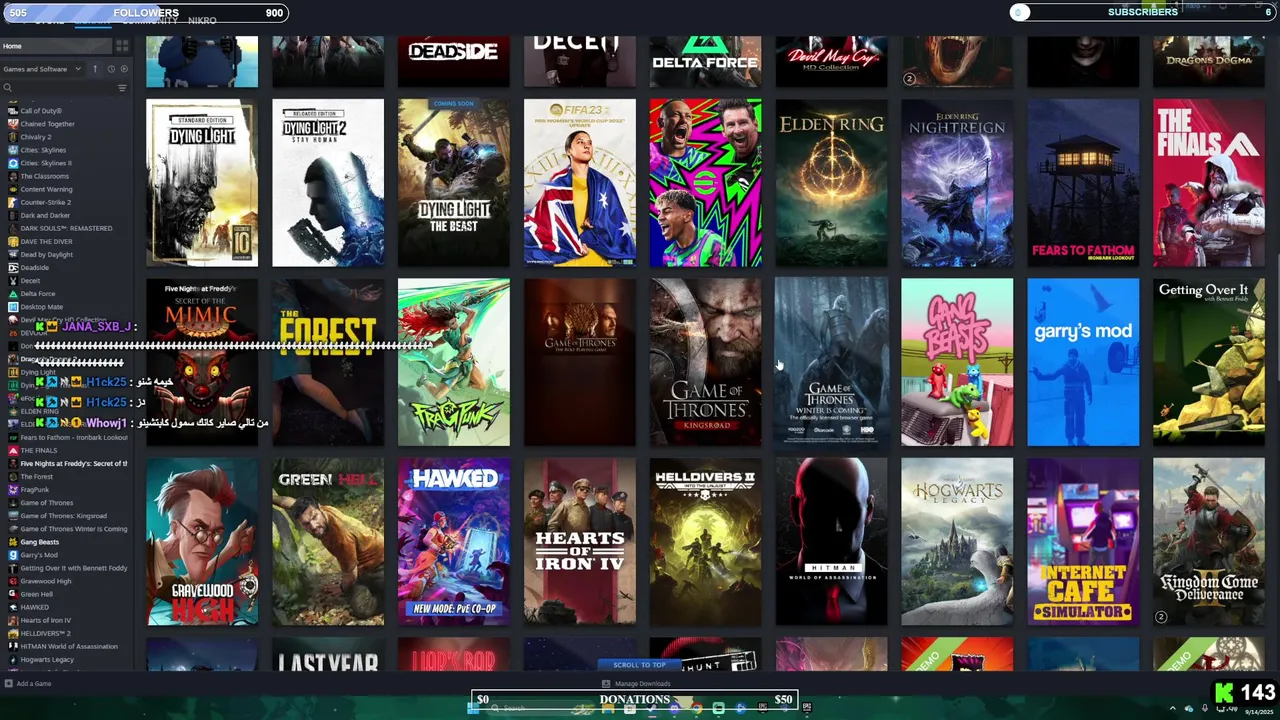The width and height of the screenshot is (1280, 720).
Task: Open the FIFA 23 game cover
Action: [580, 183]
